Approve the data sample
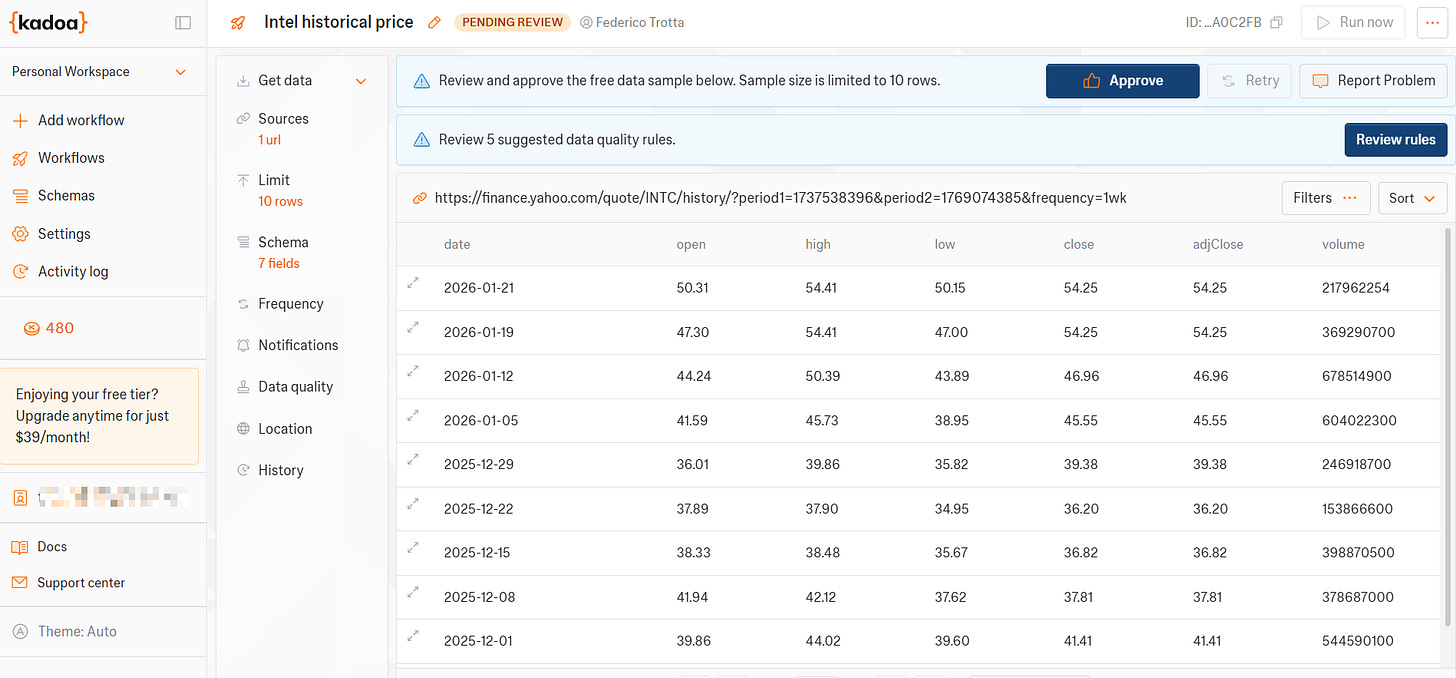The image size is (1456, 678). [x=1122, y=81]
